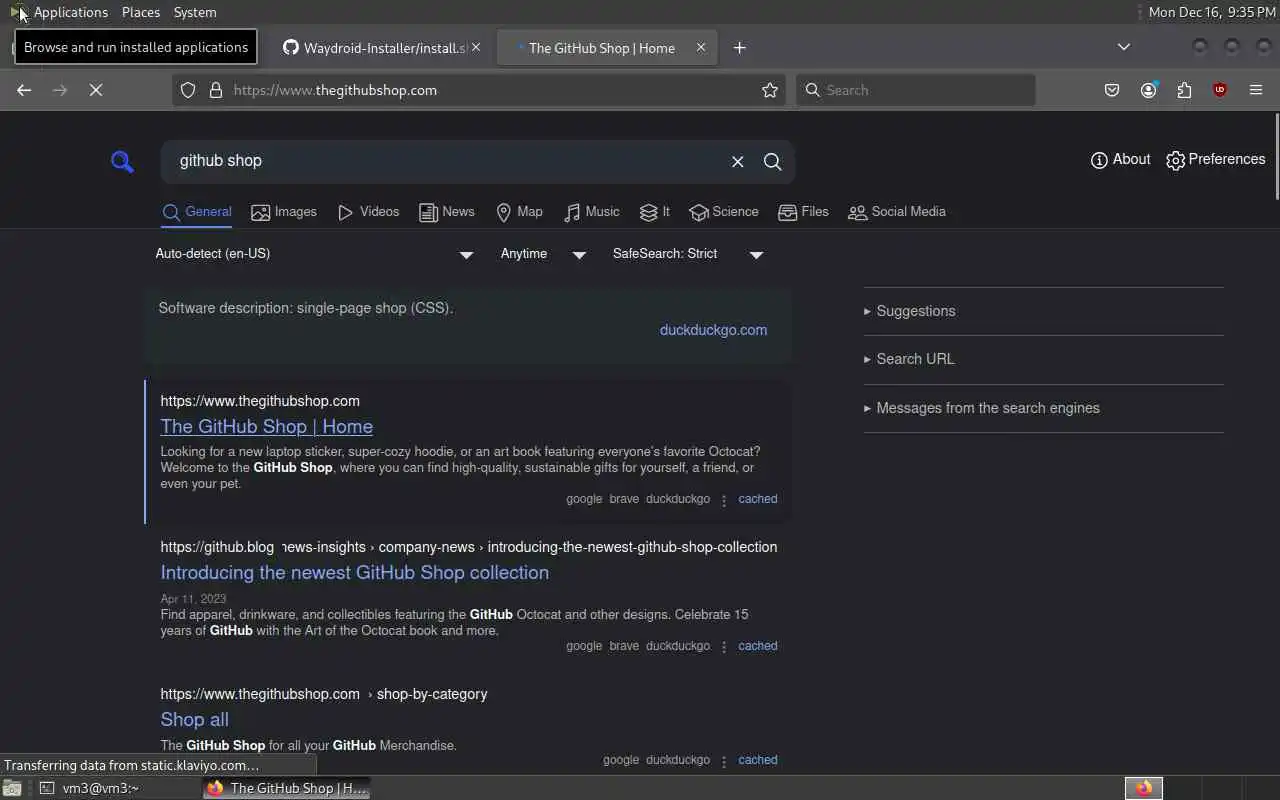The width and height of the screenshot is (1280, 800).
Task: Open cached version of 'Shop all' result
Action: click(x=757, y=760)
